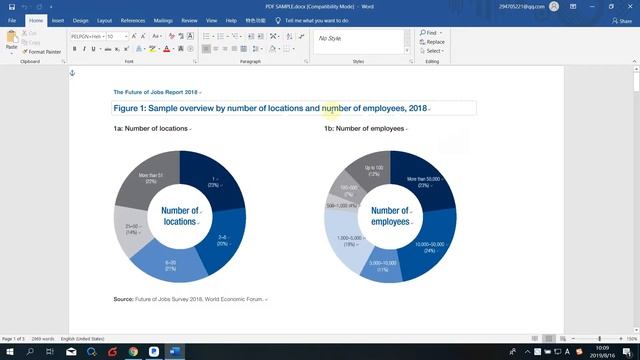Toggle Underline formatting
The height and width of the screenshot is (360, 640).
93,49
